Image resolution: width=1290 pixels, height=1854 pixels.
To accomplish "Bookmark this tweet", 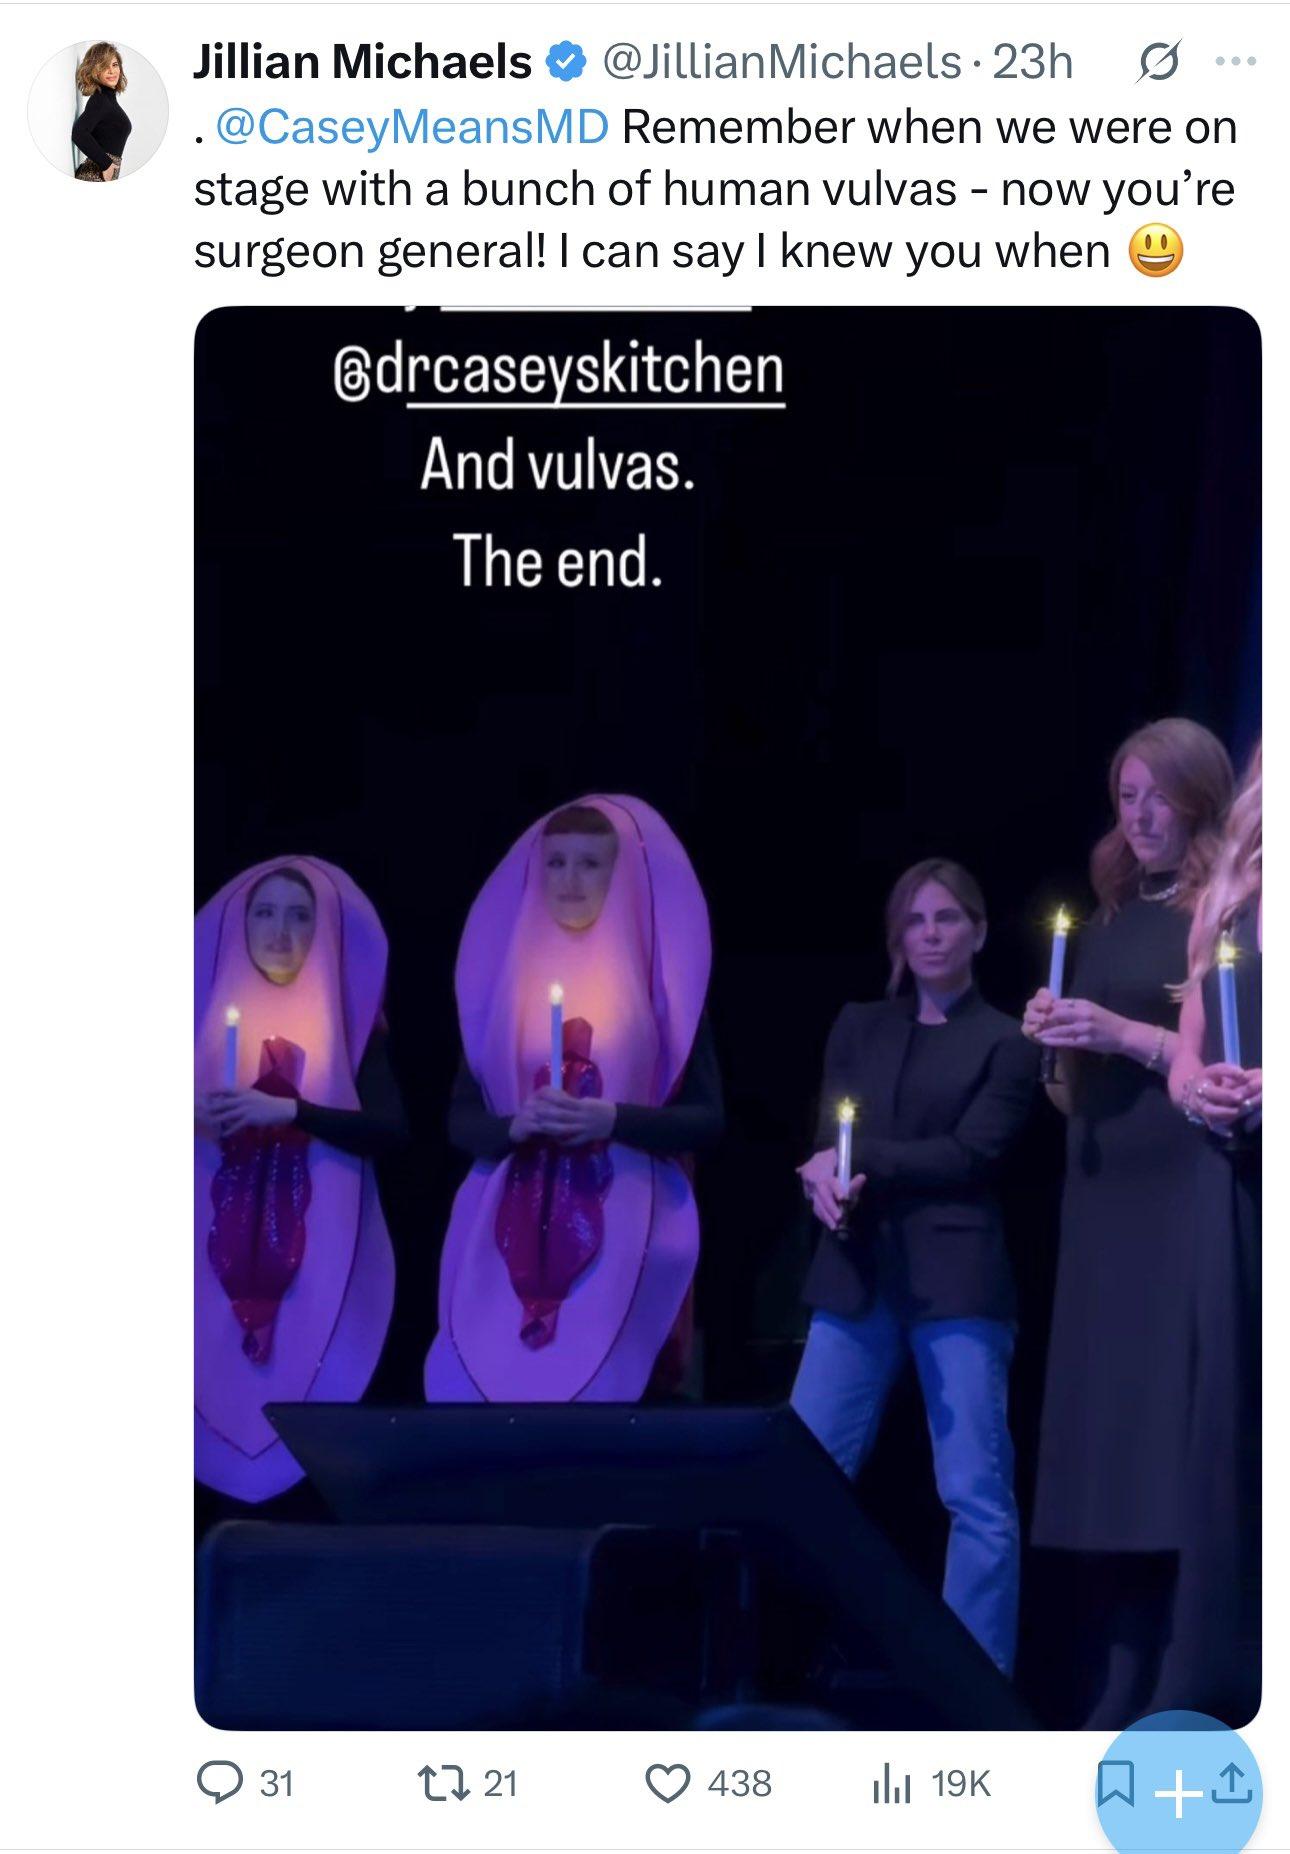I will click(x=1115, y=1782).
